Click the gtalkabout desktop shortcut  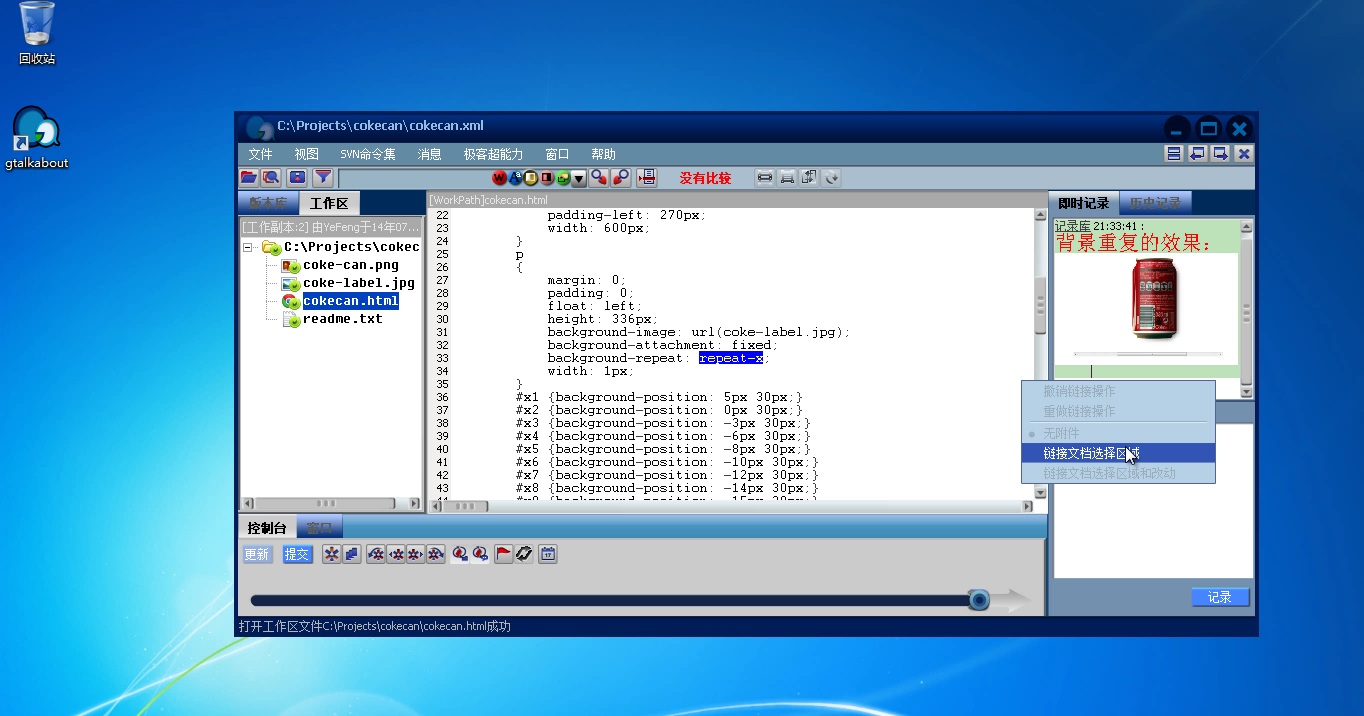click(x=37, y=137)
